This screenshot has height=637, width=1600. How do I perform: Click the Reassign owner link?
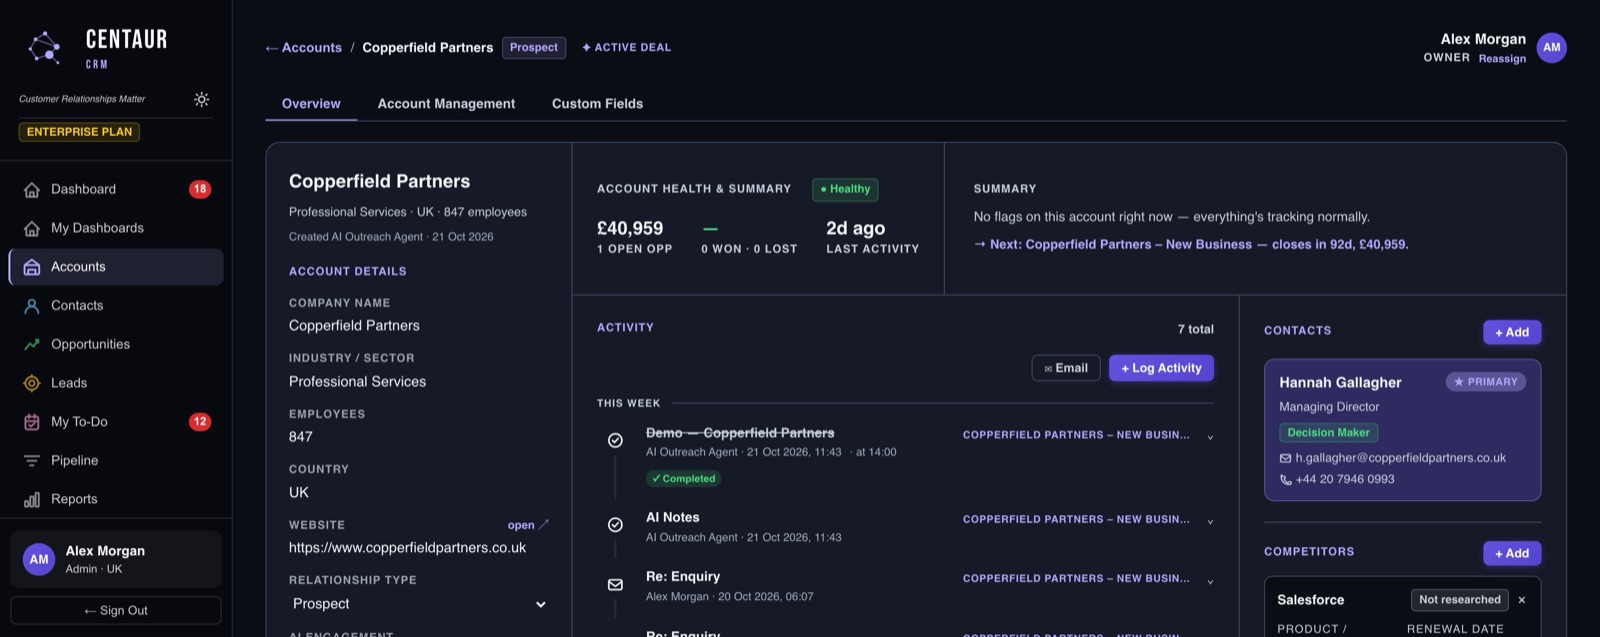click(1502, 59)
